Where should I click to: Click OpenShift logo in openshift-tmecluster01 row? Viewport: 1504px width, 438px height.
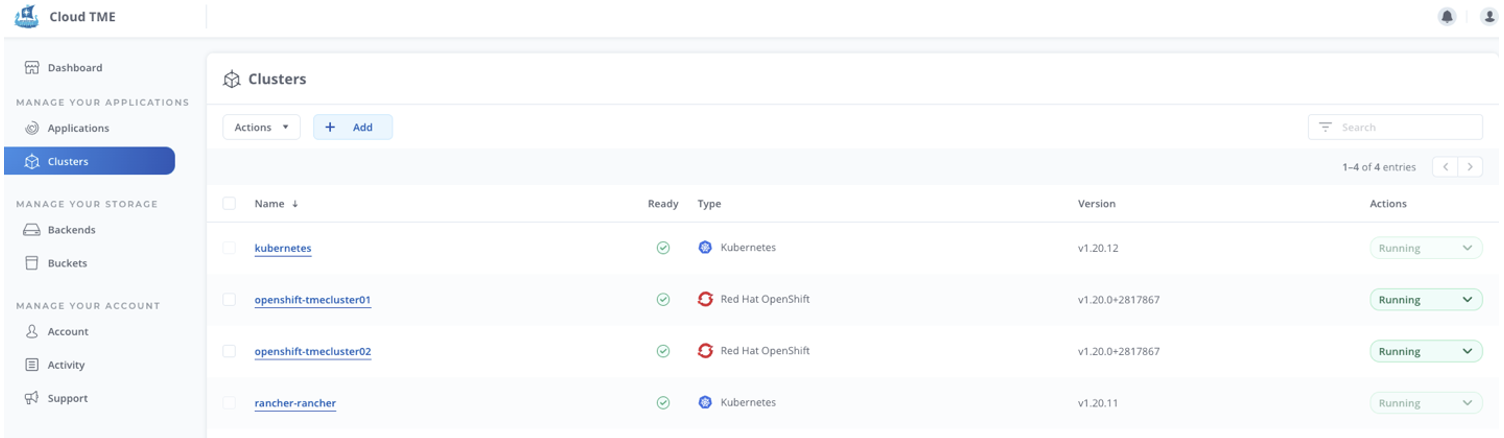click(705, 299)
